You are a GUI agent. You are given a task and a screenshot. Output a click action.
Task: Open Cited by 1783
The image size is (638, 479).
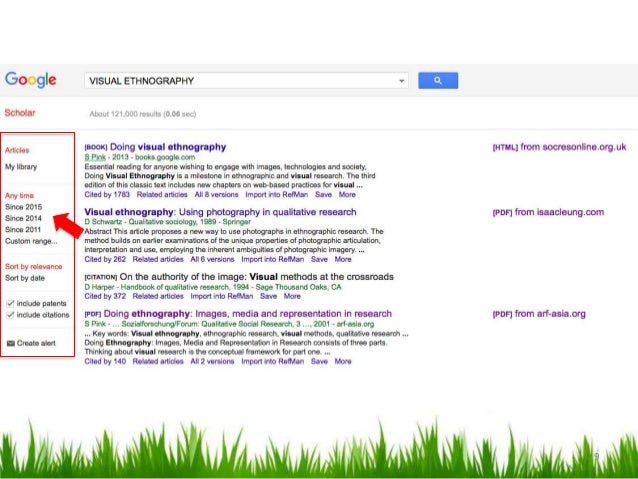107,195
